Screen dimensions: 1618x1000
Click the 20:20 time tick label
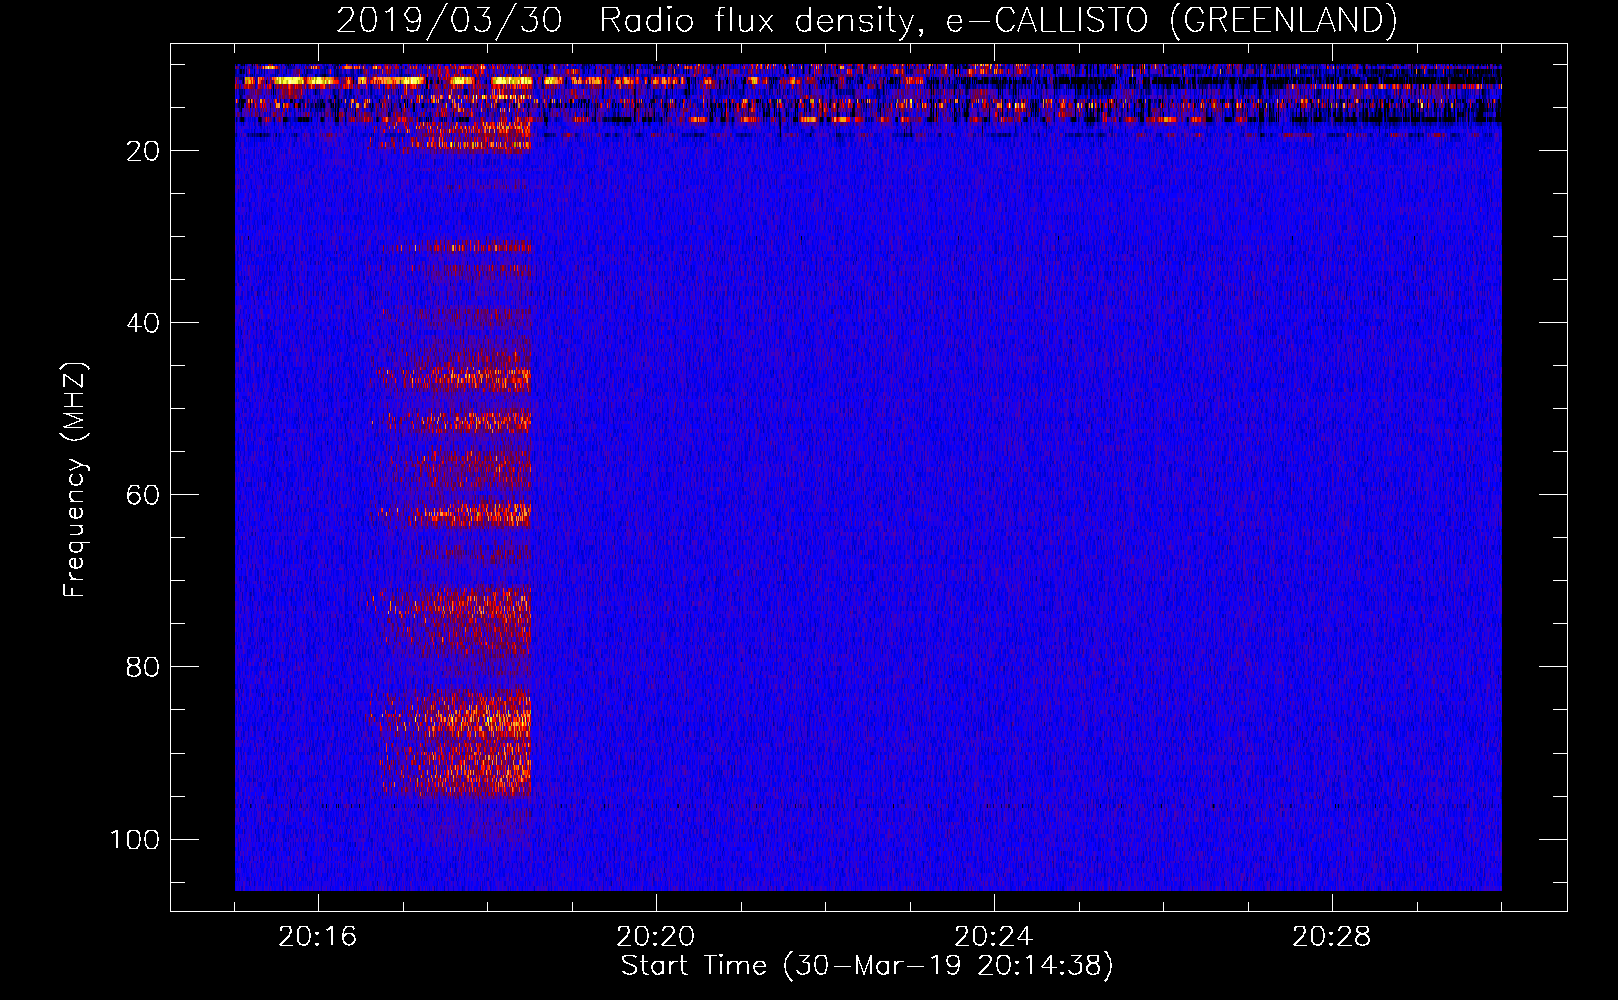tap(656, 937)
